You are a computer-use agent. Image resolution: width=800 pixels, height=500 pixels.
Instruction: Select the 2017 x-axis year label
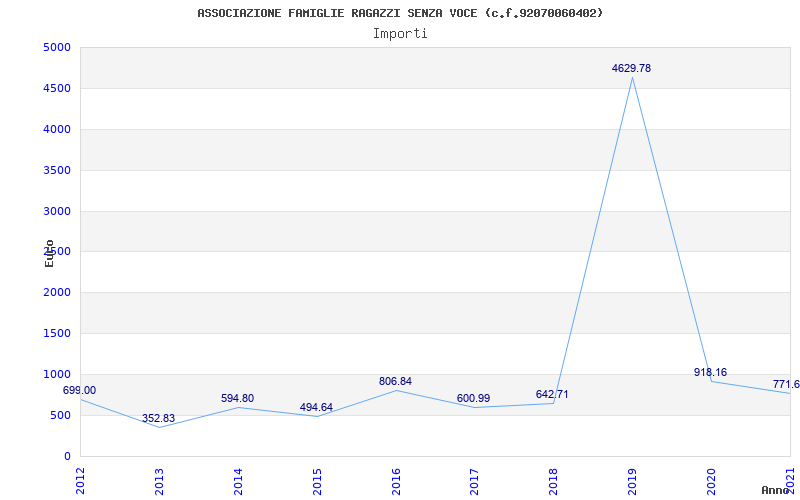[474, 482]
